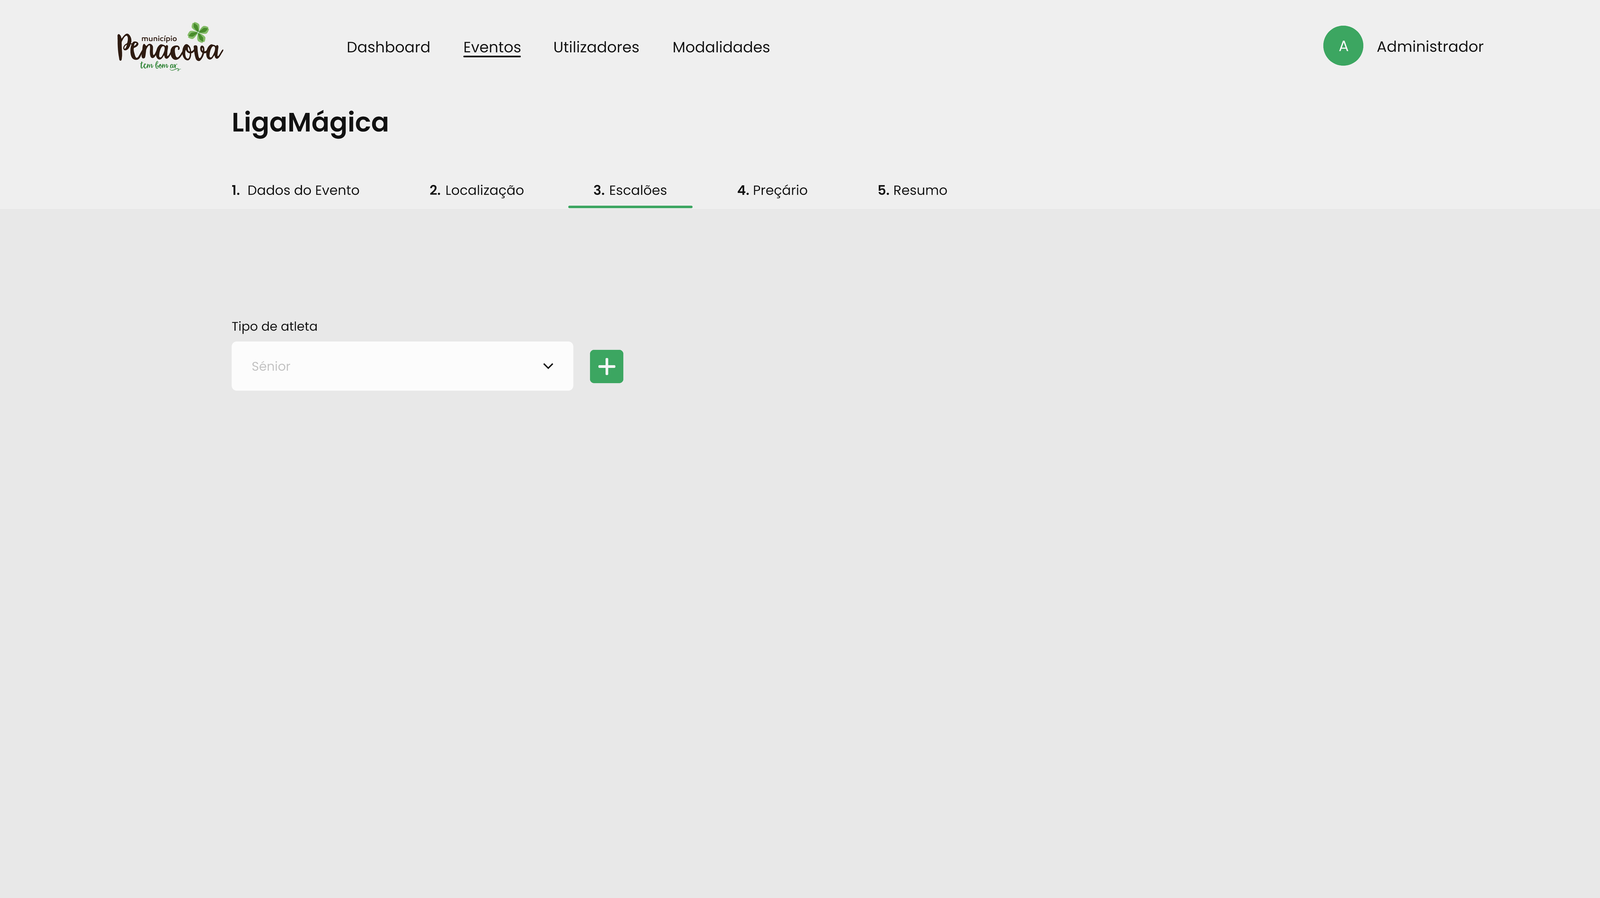Click the Tipo de atleta label
Screen dimensions: 1600x898
274,326
